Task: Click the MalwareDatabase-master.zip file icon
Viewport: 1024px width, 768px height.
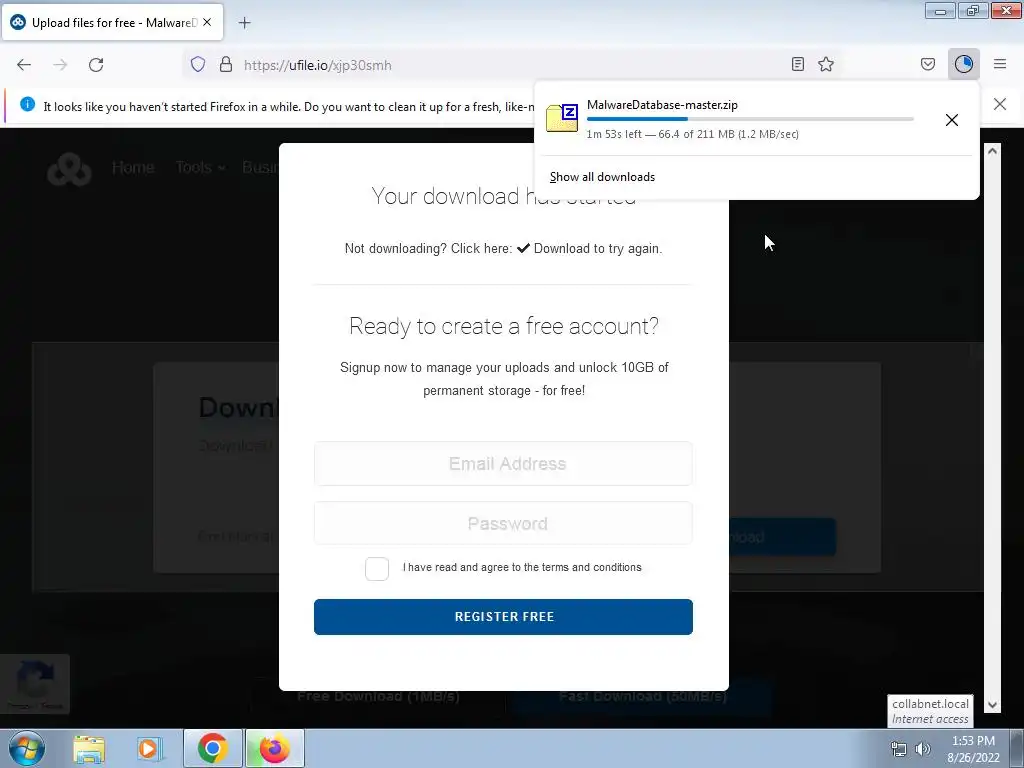Action: [562, 118]
